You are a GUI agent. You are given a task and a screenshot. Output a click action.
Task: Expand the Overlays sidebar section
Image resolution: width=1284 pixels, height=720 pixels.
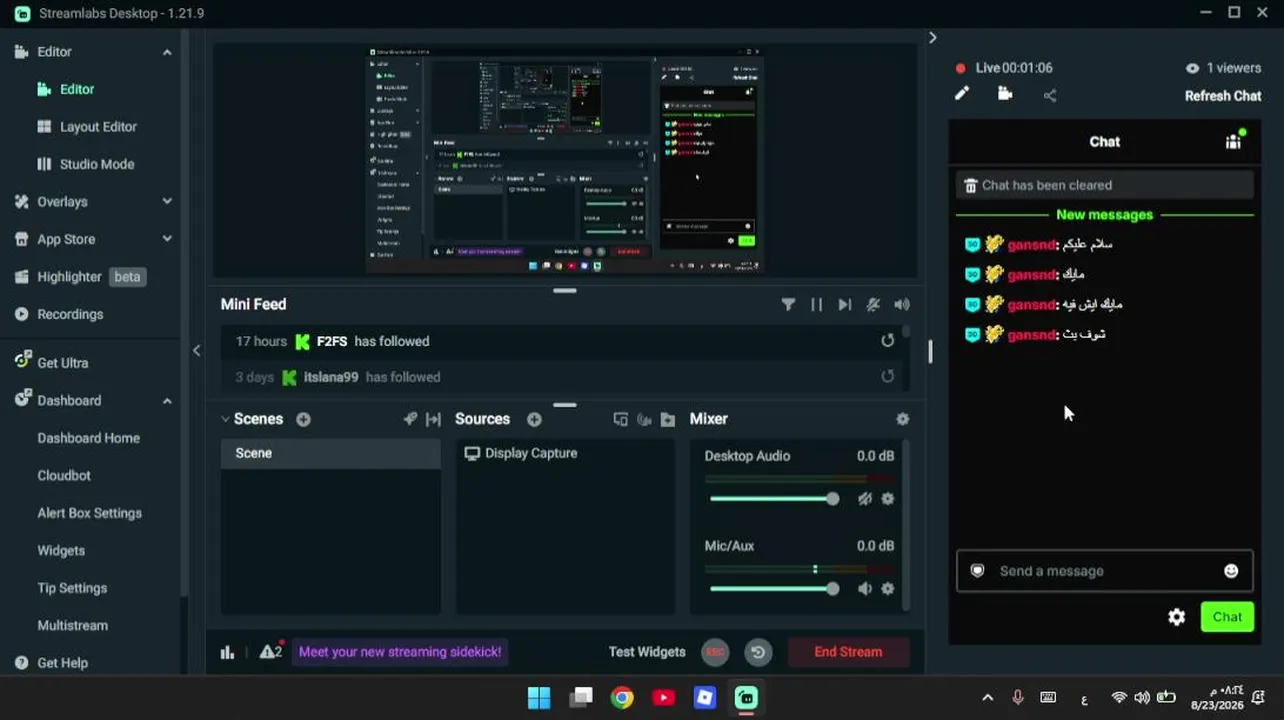(167, 202)
